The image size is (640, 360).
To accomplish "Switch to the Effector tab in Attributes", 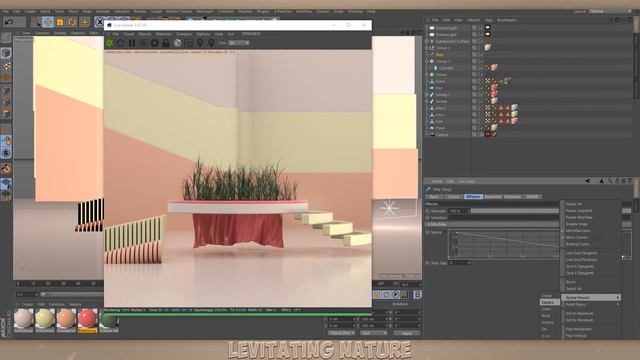I will 473,197.
